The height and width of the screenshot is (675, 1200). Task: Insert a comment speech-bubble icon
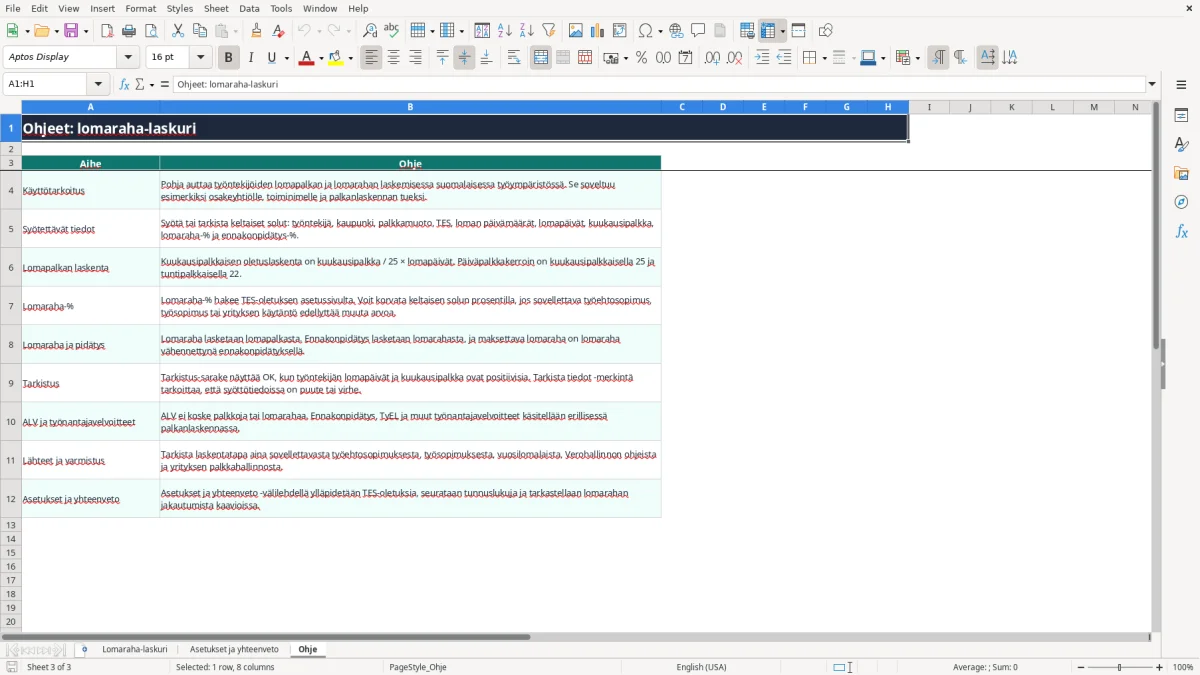pyautogui.click(x=699, y=31)
